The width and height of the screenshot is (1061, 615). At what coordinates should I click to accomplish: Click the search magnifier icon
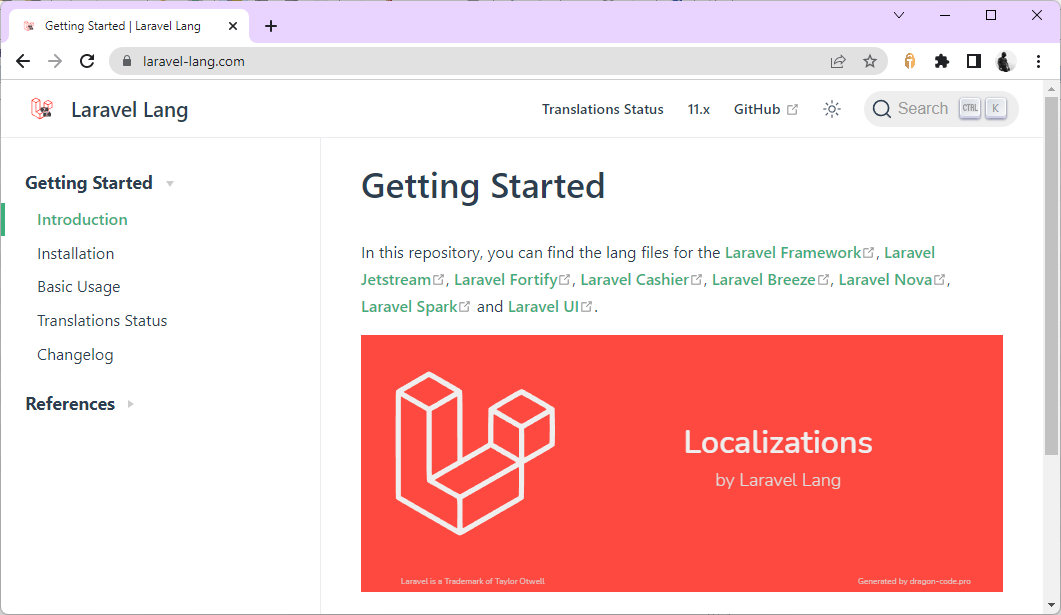pyautogui.click(x=882, y=109)
